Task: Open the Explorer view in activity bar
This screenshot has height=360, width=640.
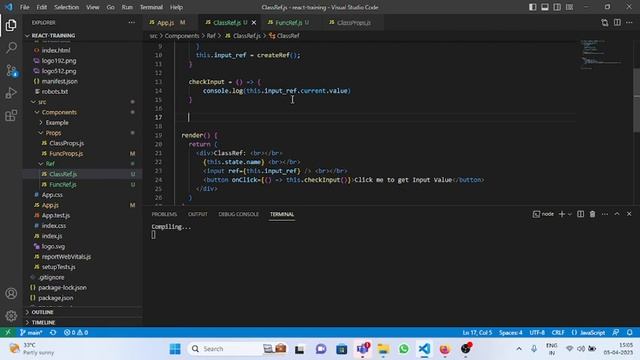Action: [11, 25]
